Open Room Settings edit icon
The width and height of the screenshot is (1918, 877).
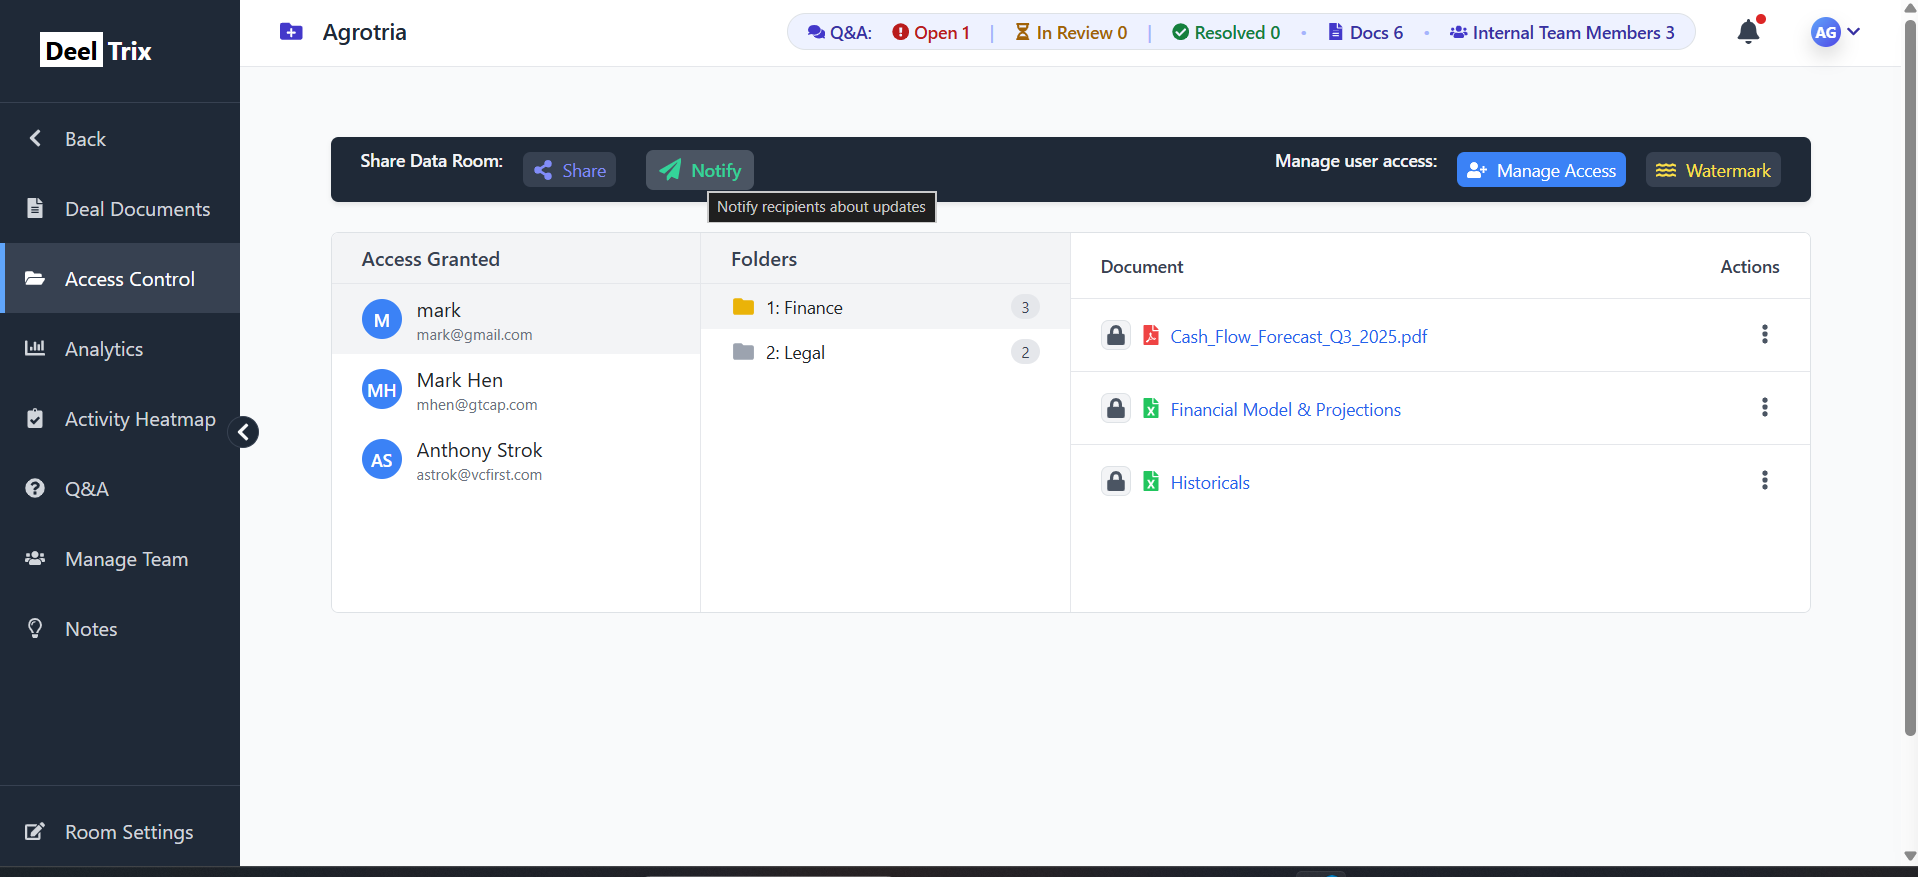[x=35, y=832]
